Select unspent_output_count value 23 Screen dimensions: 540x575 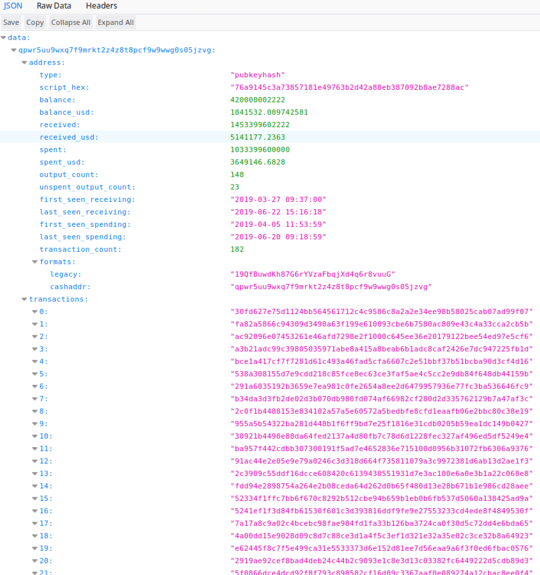[x=235, y=187]
